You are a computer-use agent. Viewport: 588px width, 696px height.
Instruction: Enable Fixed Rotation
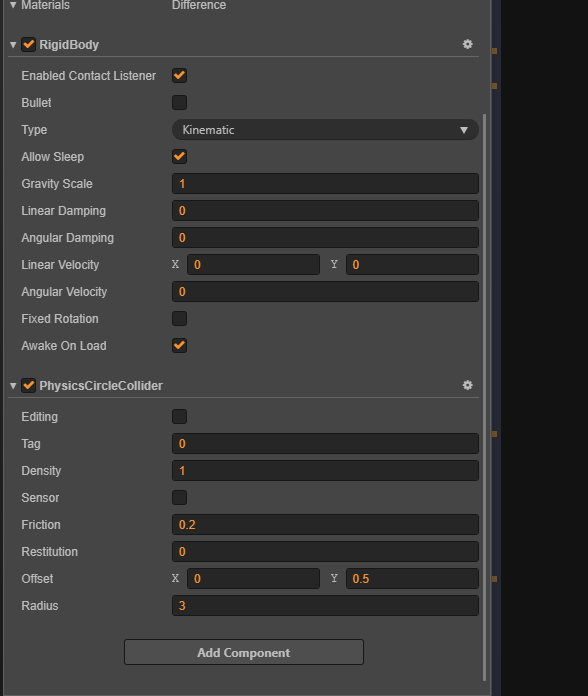click(179, 318)
